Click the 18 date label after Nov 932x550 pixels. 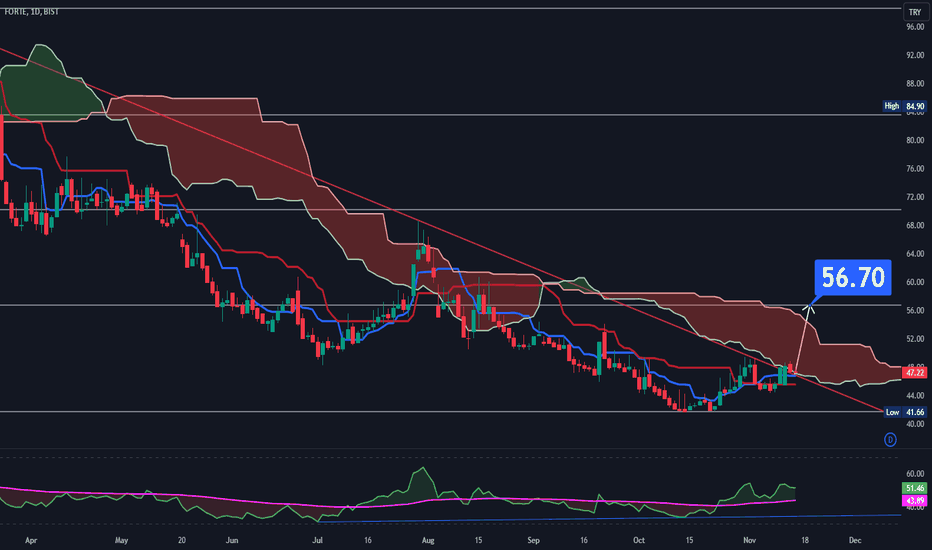[x=805, y=540]
